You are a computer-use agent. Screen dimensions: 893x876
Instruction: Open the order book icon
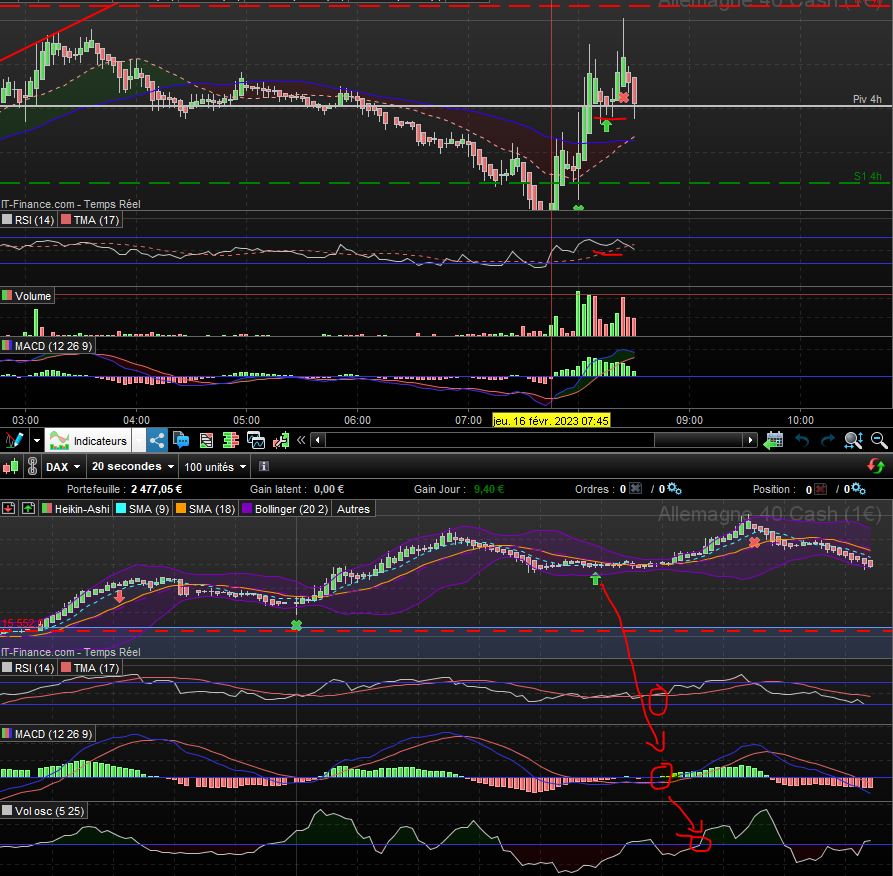tap(231, 440)
